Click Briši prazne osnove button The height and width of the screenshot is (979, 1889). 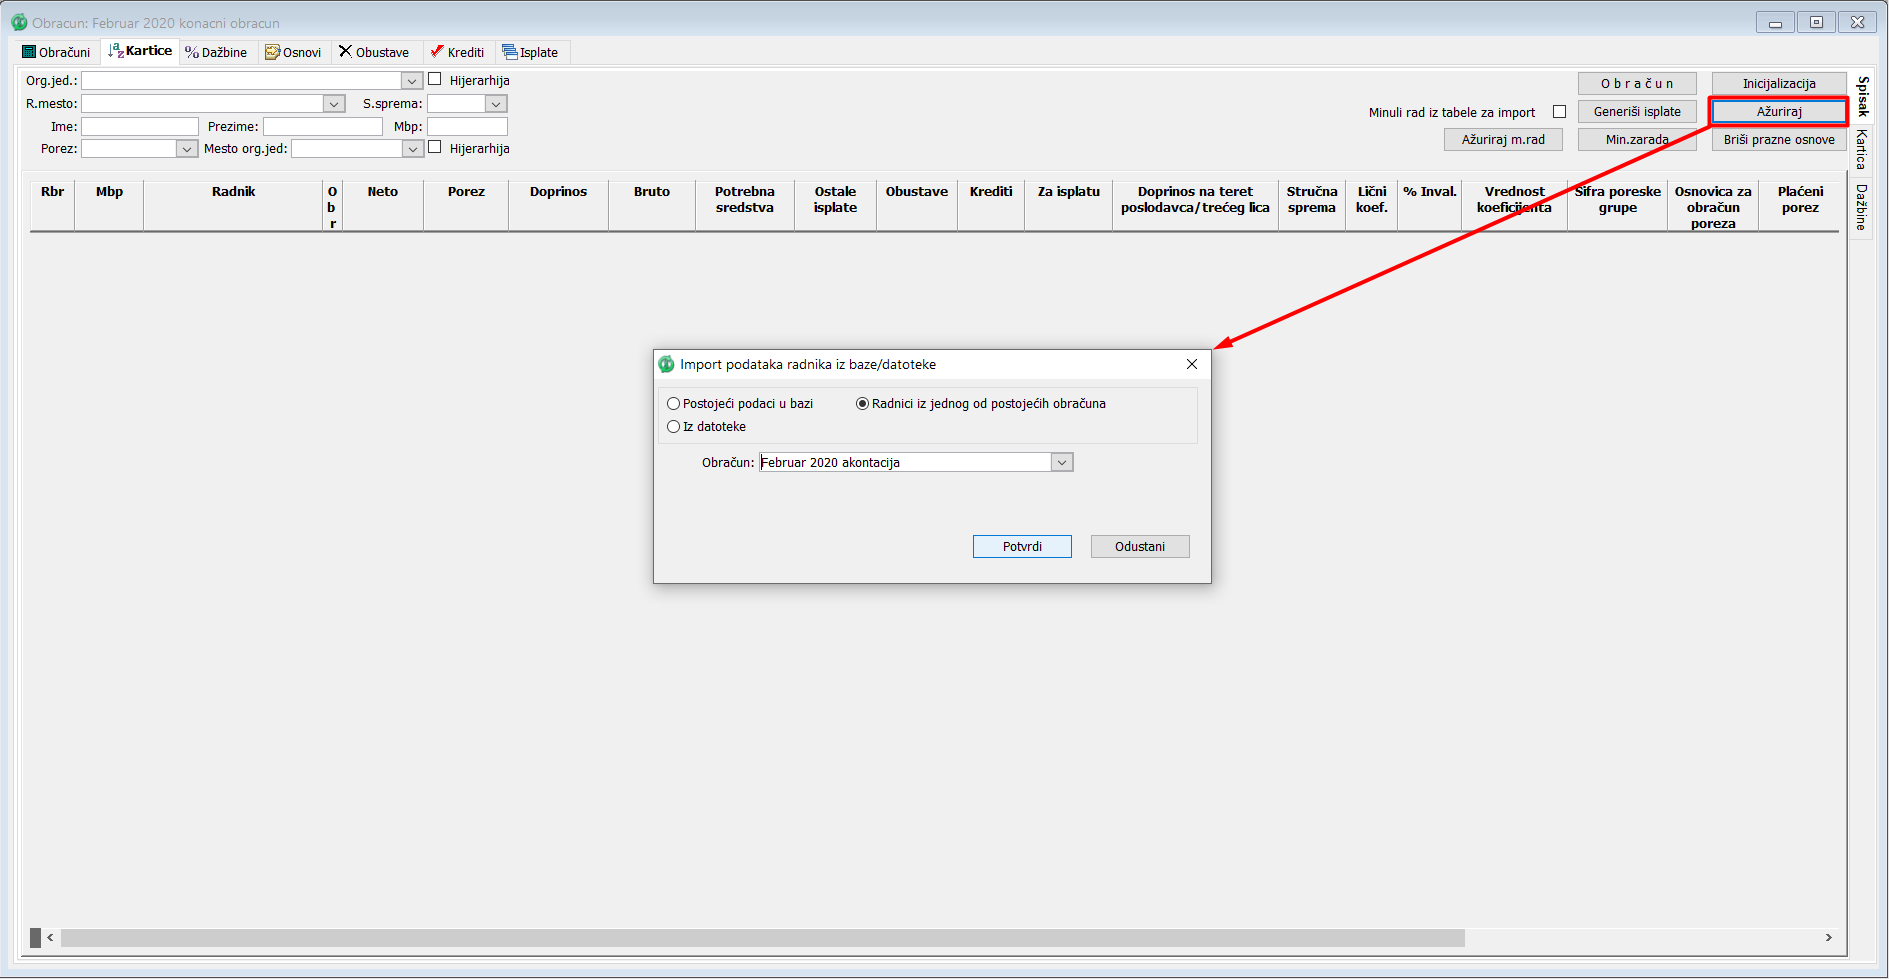tap(1779, 140)
